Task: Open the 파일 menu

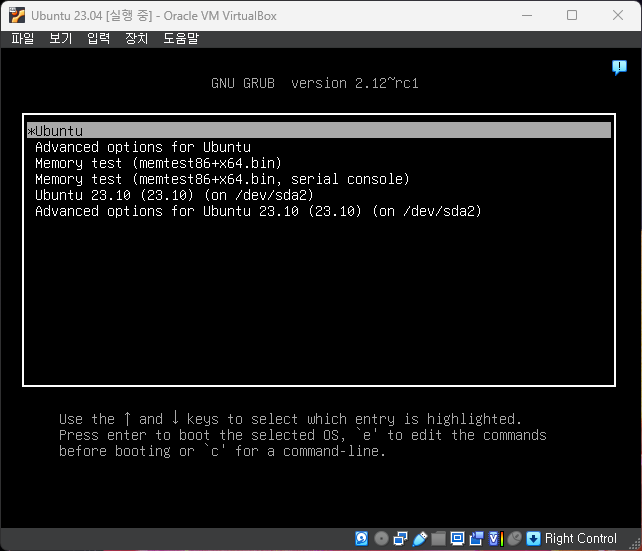Action: [x=23, y=38]
